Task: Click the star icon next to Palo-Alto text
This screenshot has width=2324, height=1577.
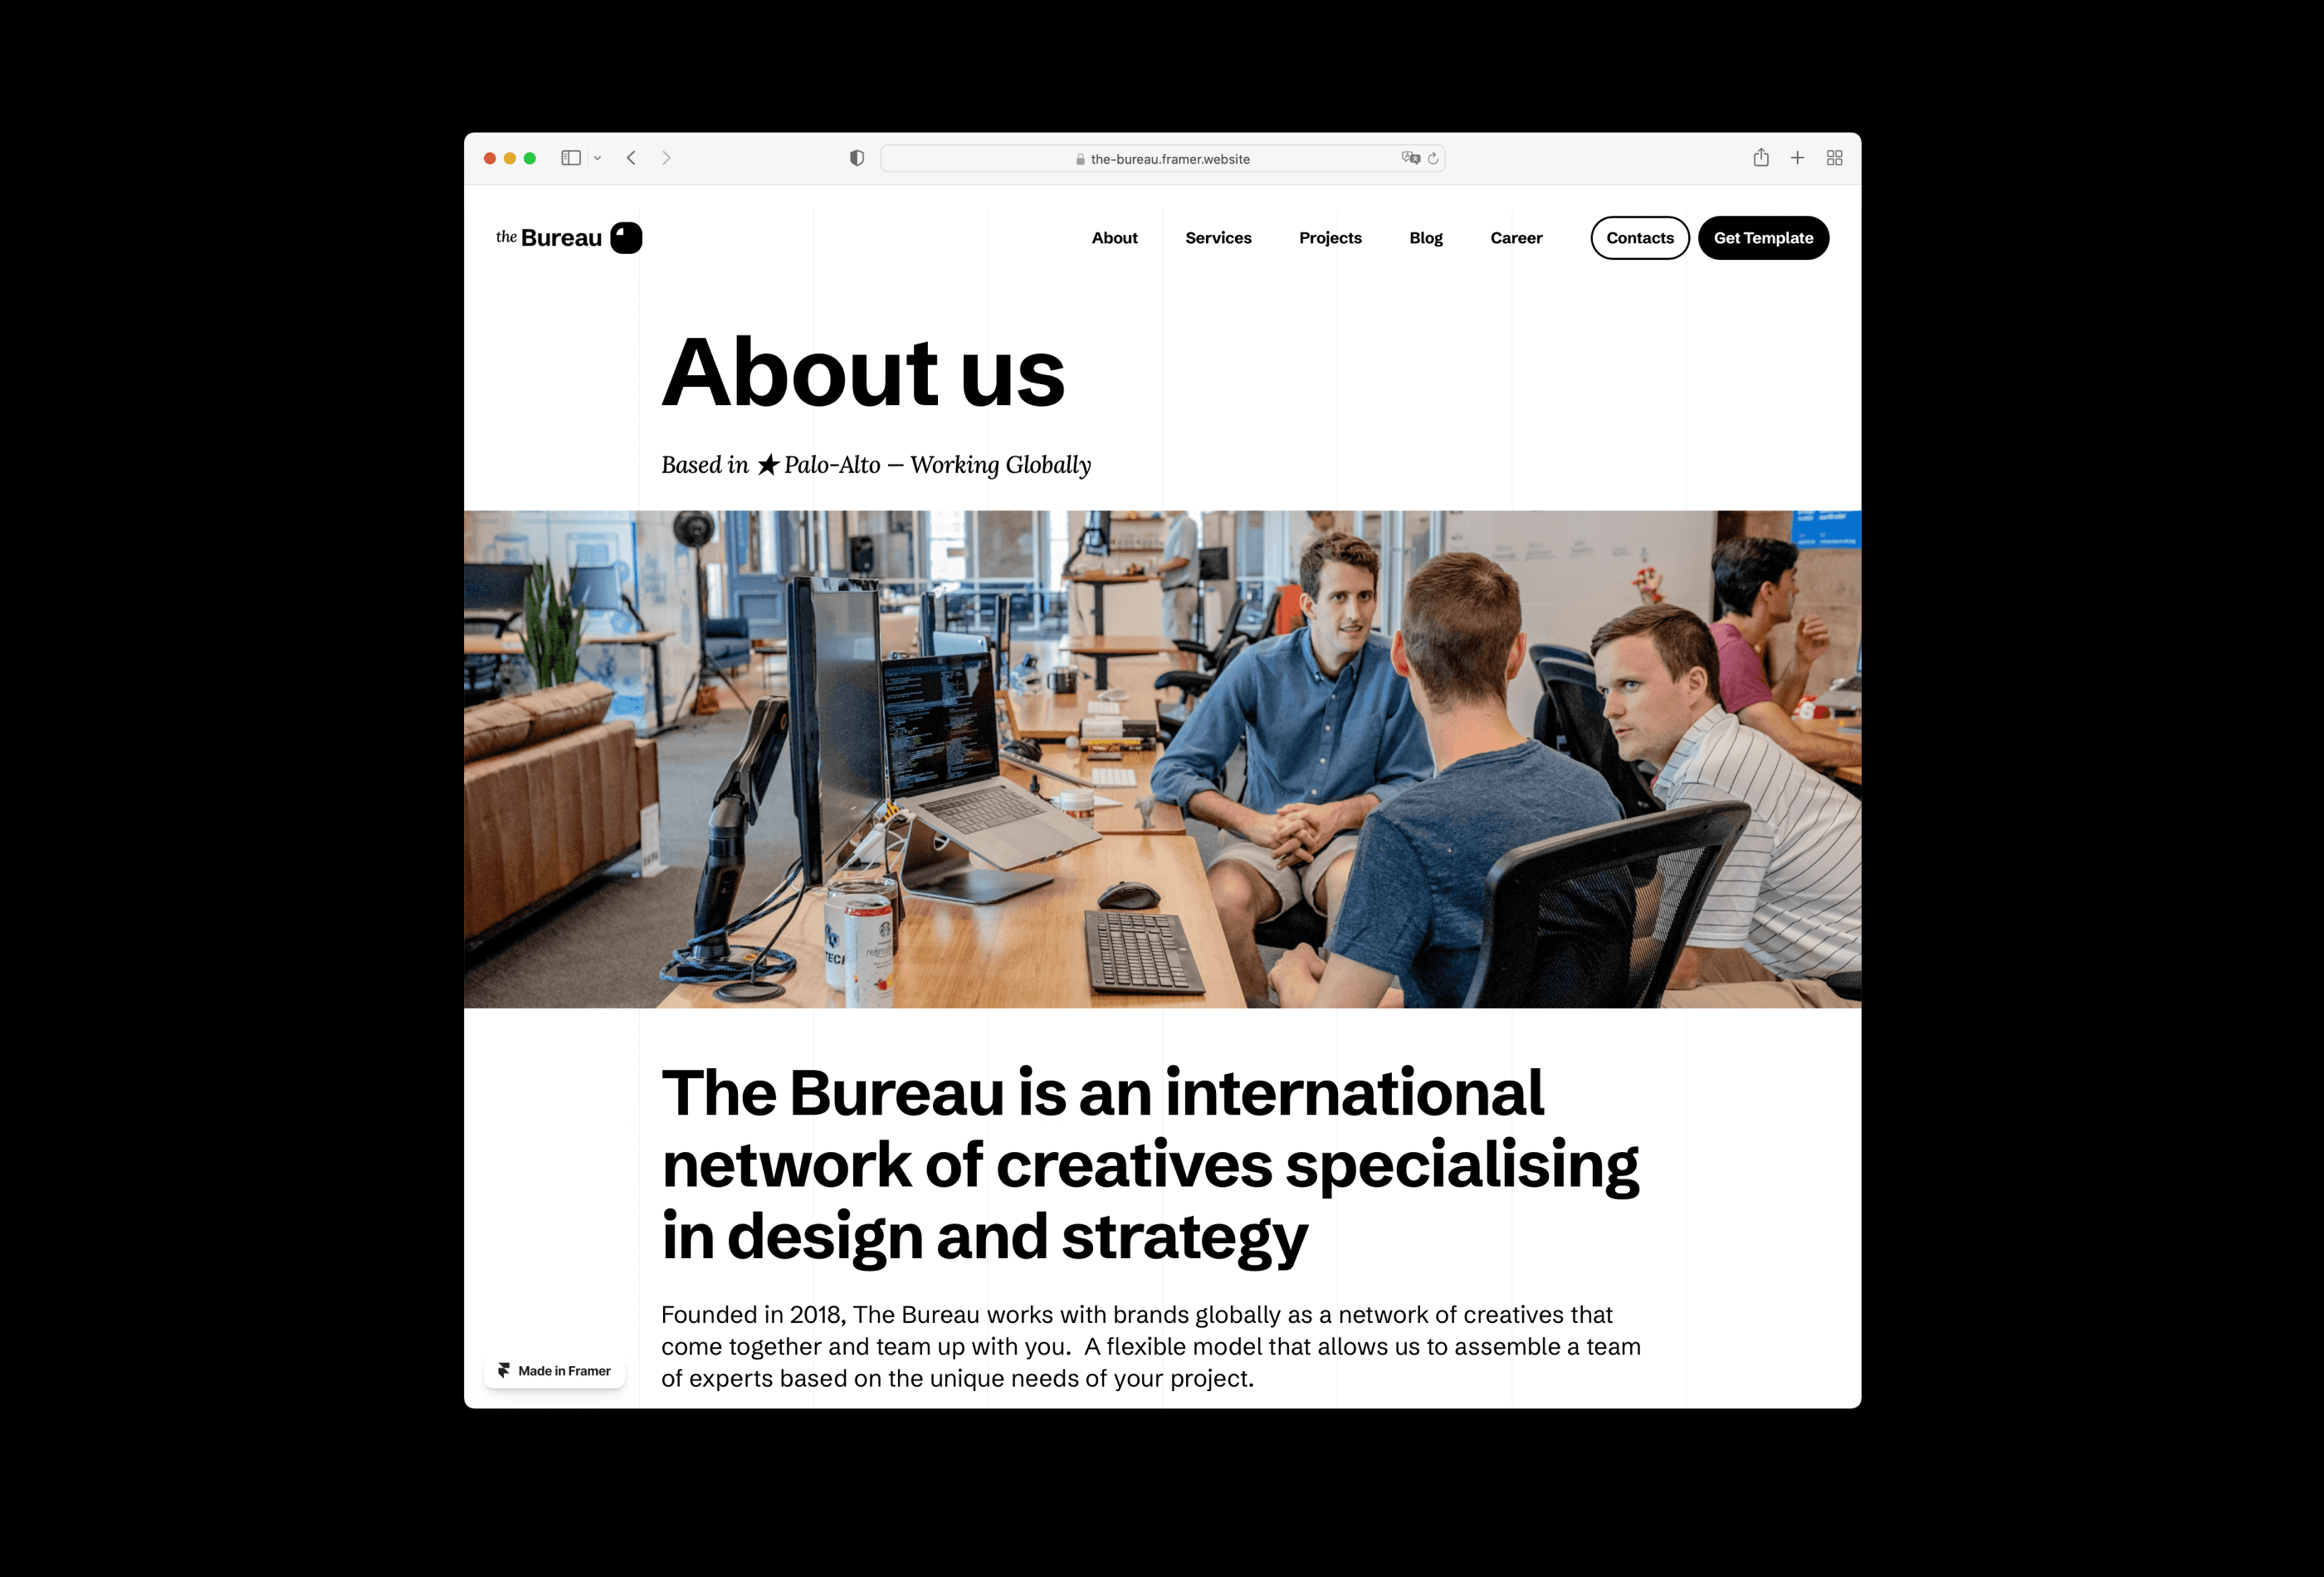Action: point(765,465)
